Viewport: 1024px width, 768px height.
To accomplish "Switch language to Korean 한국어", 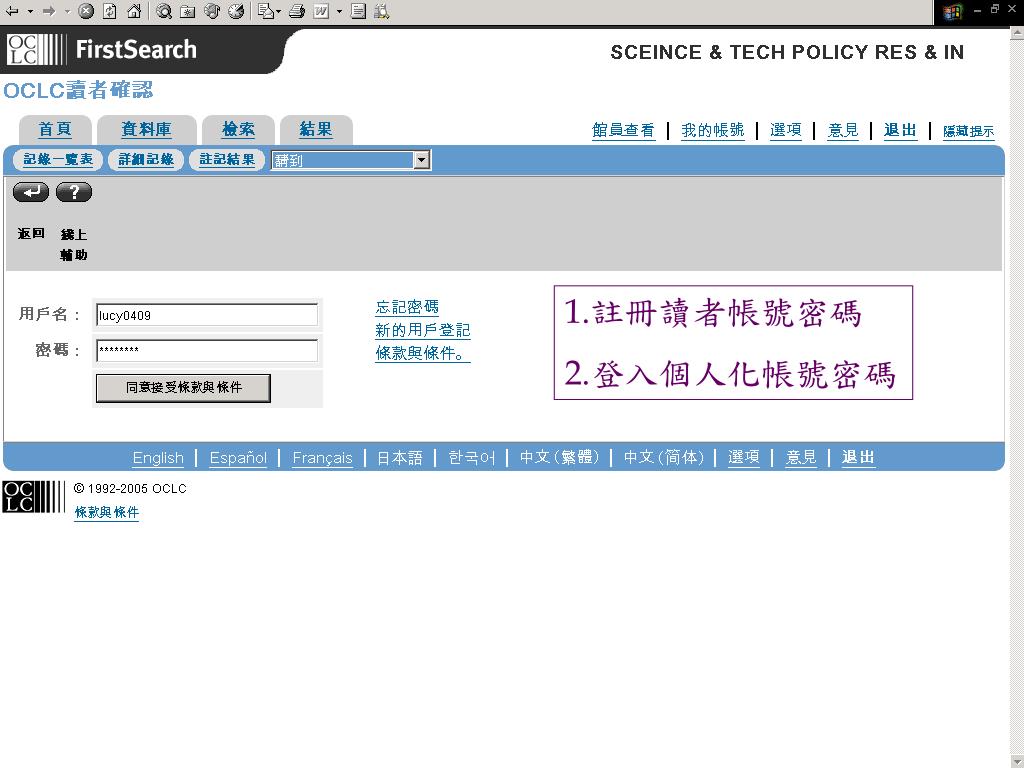I will [472, 458].
